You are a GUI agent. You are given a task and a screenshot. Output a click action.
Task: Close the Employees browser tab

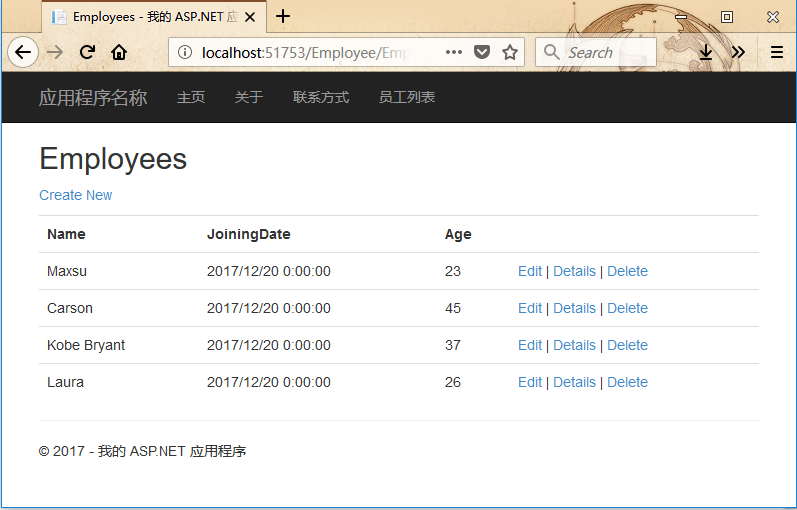tap(248, 17)
